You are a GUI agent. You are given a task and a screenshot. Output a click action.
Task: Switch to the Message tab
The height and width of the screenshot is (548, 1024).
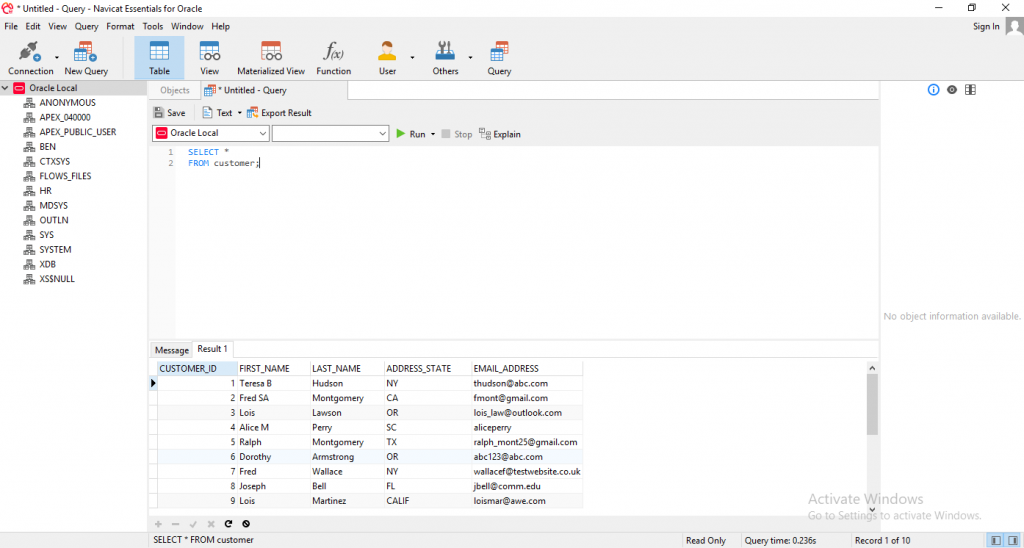tap(171, 350)
